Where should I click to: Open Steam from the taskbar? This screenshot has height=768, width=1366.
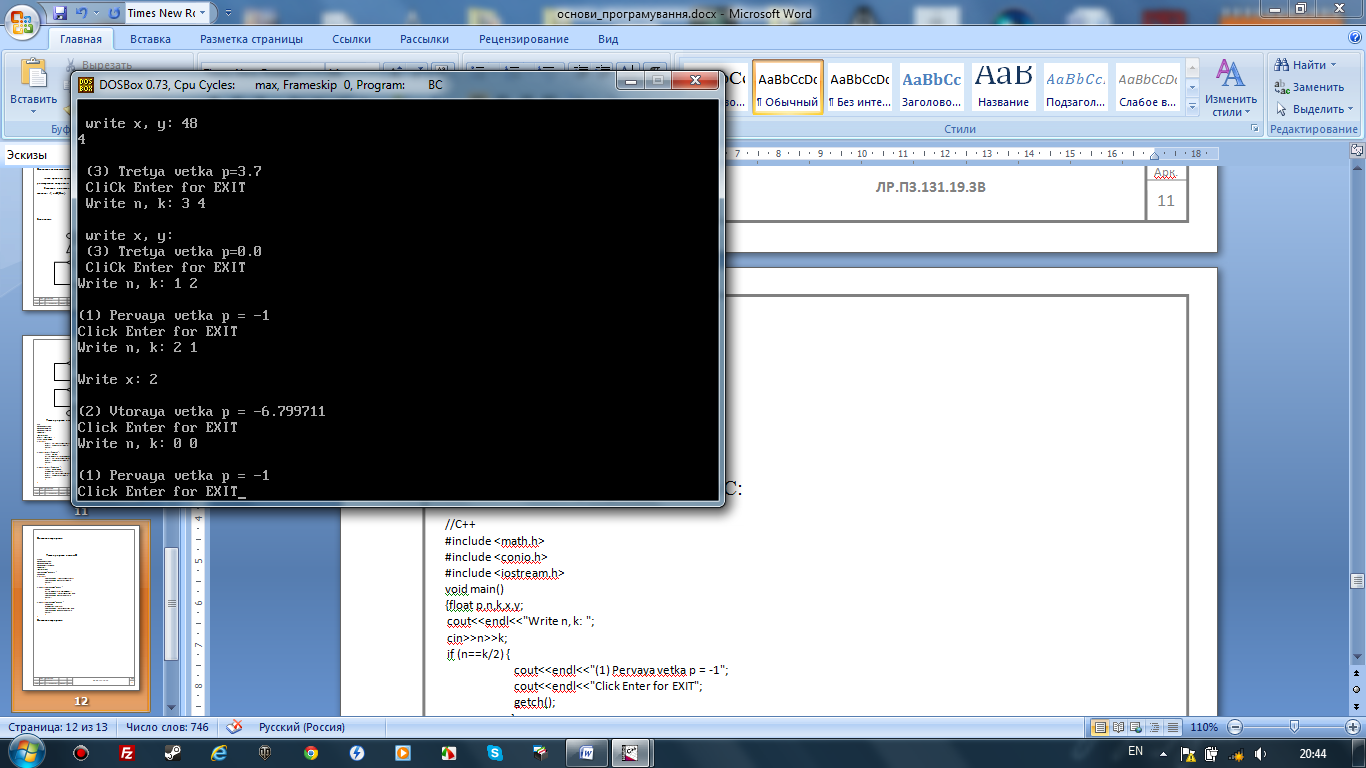pos(172,753)
